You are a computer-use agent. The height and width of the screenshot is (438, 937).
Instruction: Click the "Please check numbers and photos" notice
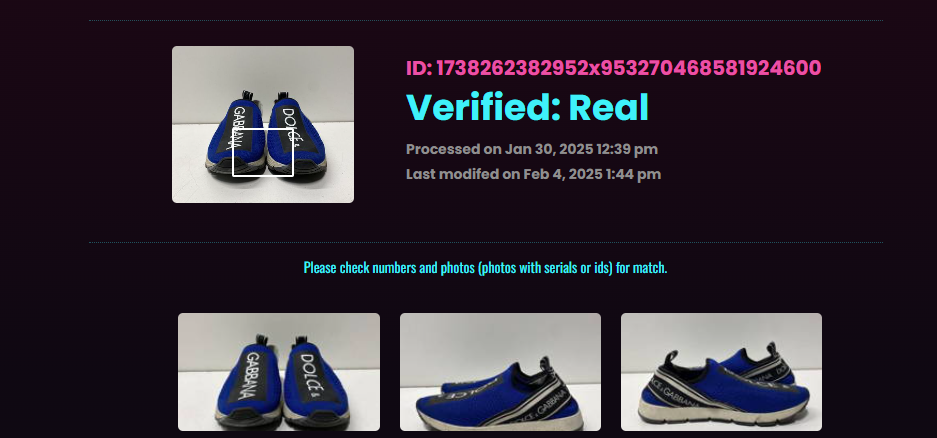pos(485,267)
